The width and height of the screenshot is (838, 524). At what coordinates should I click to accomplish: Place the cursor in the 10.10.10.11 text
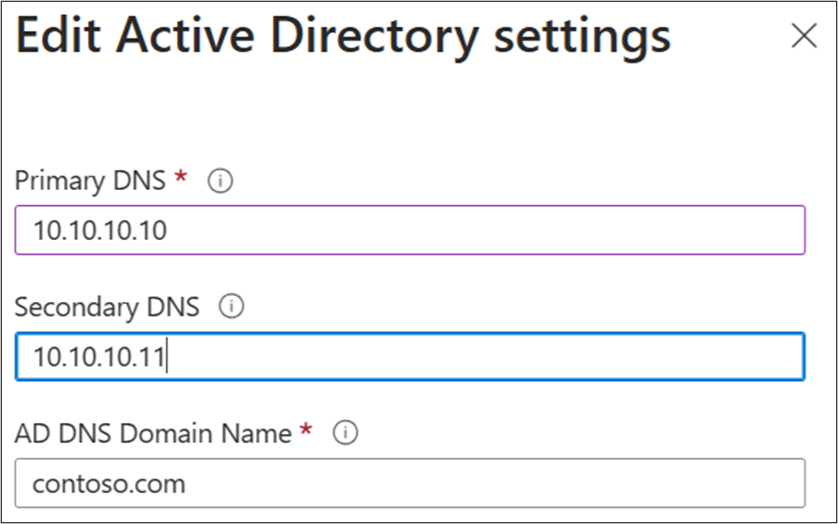pos(98,357)
